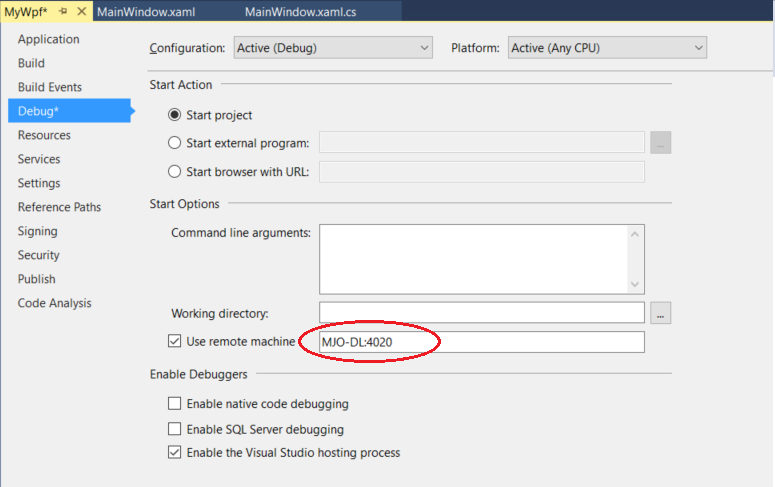Browse for working directory with ellipsis button
The height and width of the screenshot is (487, 775).
pyautogui.click(x=660, y=313)
